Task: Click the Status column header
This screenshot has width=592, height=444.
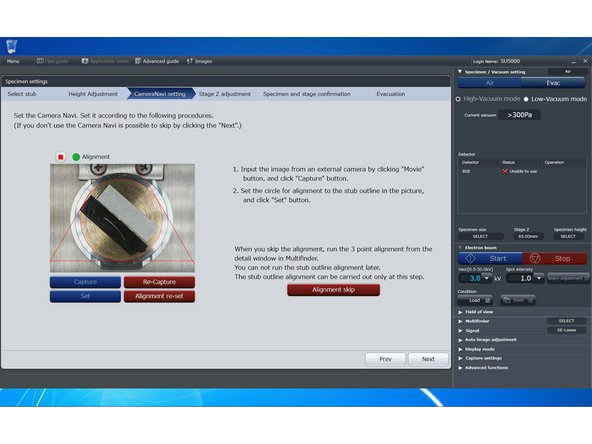Action: coord(508,162)
